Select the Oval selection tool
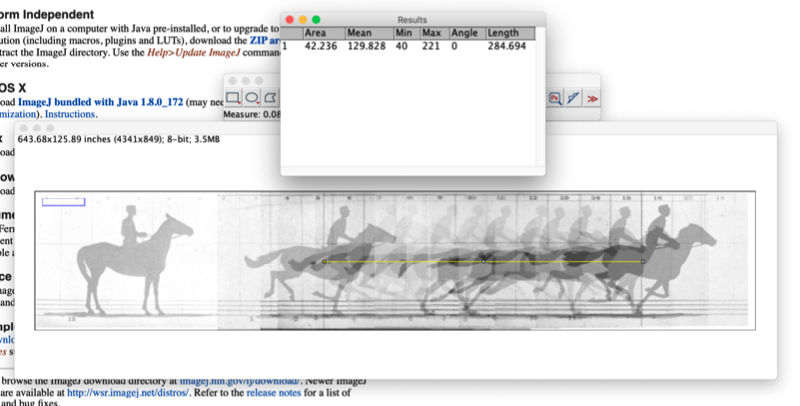 [252, 97]
